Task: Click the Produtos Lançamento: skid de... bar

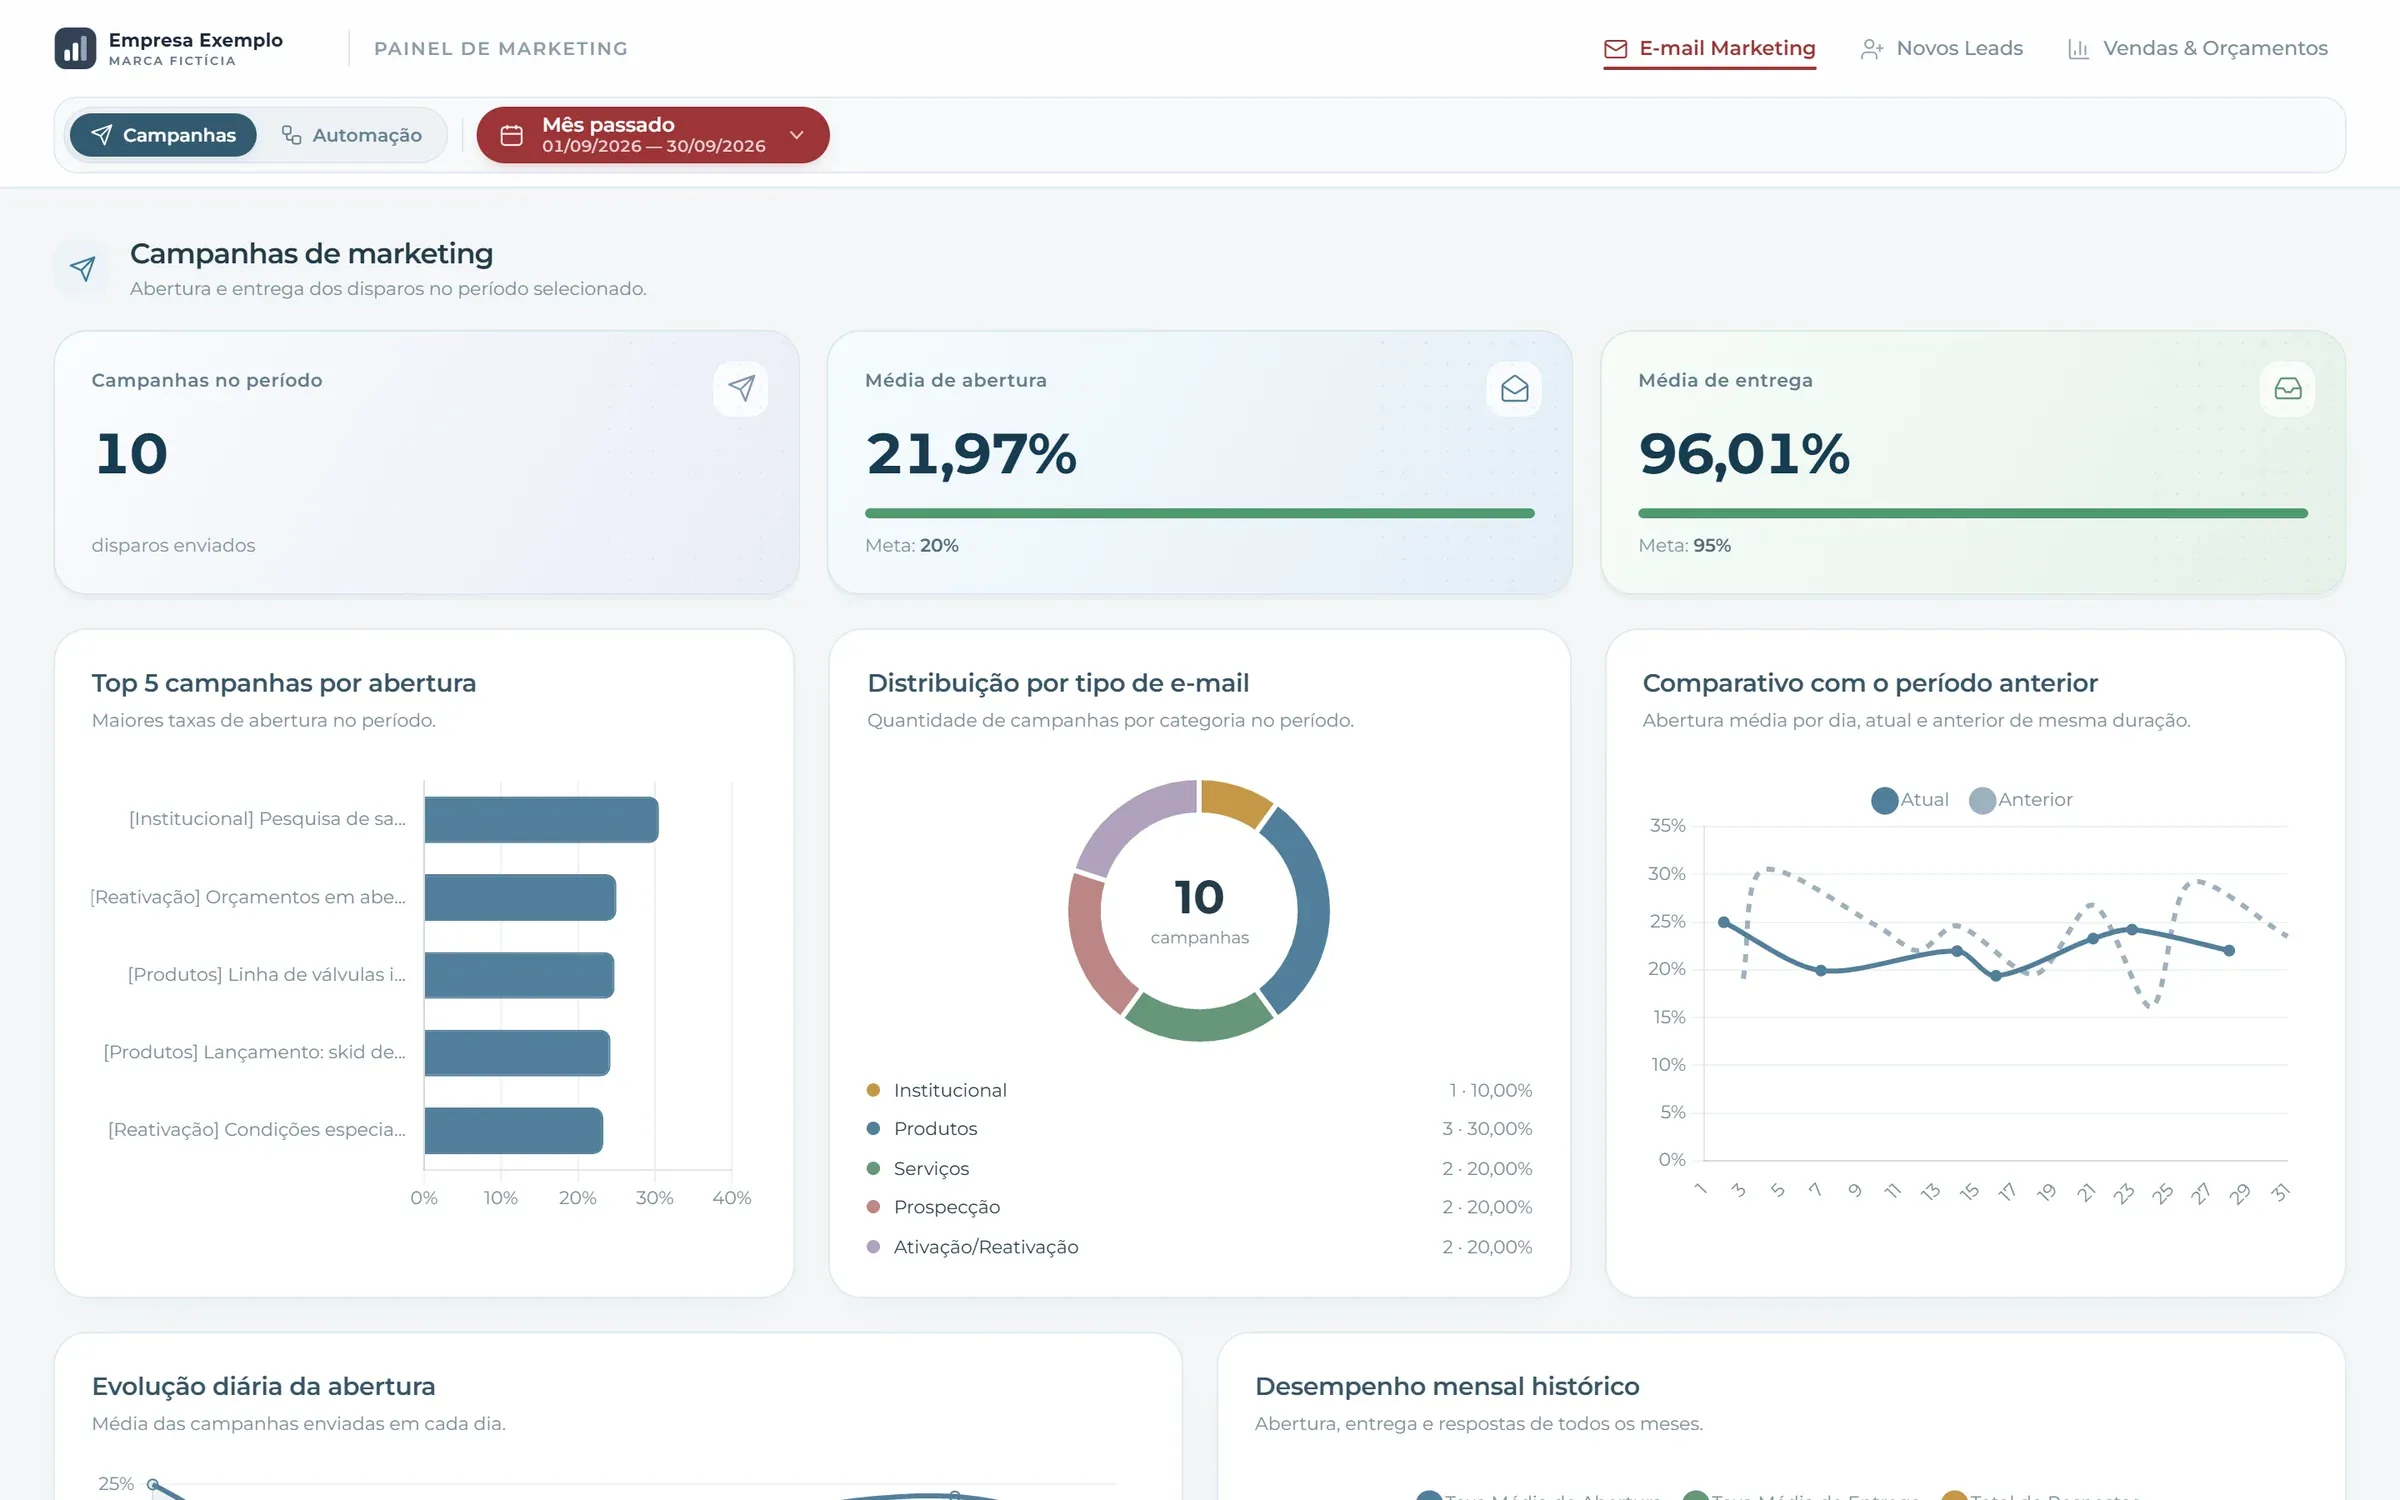Action: click(517, 1053)
